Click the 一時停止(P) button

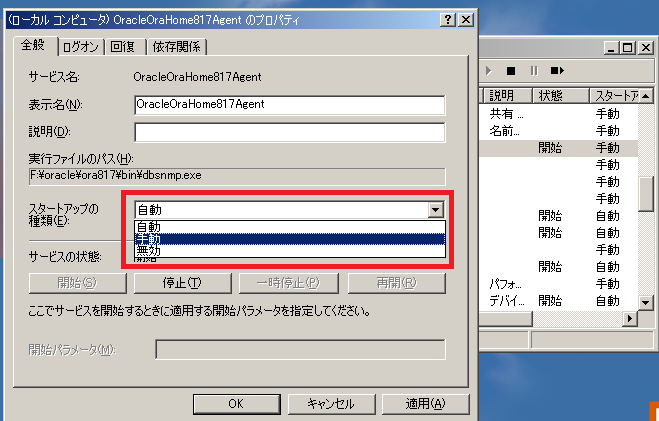288,283
